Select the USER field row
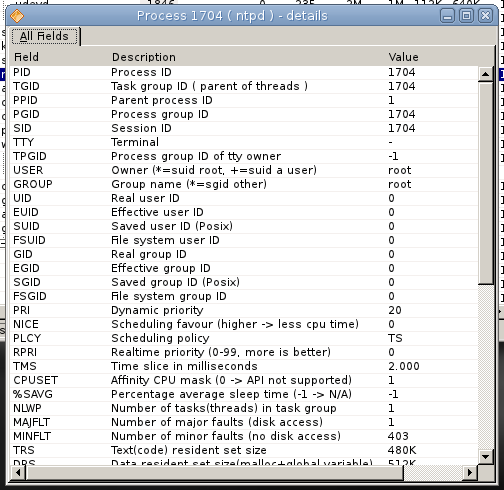The width and height of the screenshot is (504, 490). (244, 170)
